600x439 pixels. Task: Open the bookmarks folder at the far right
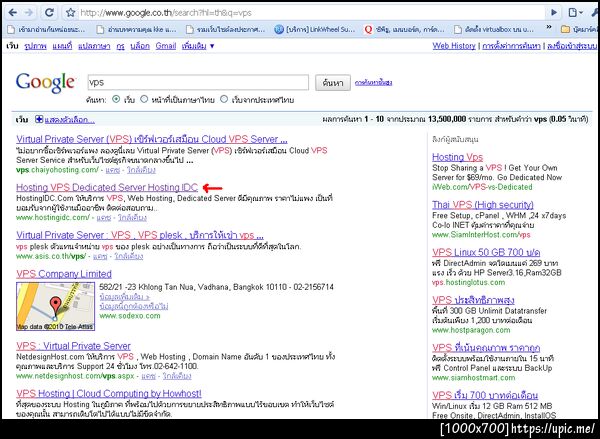pos(579,29)
